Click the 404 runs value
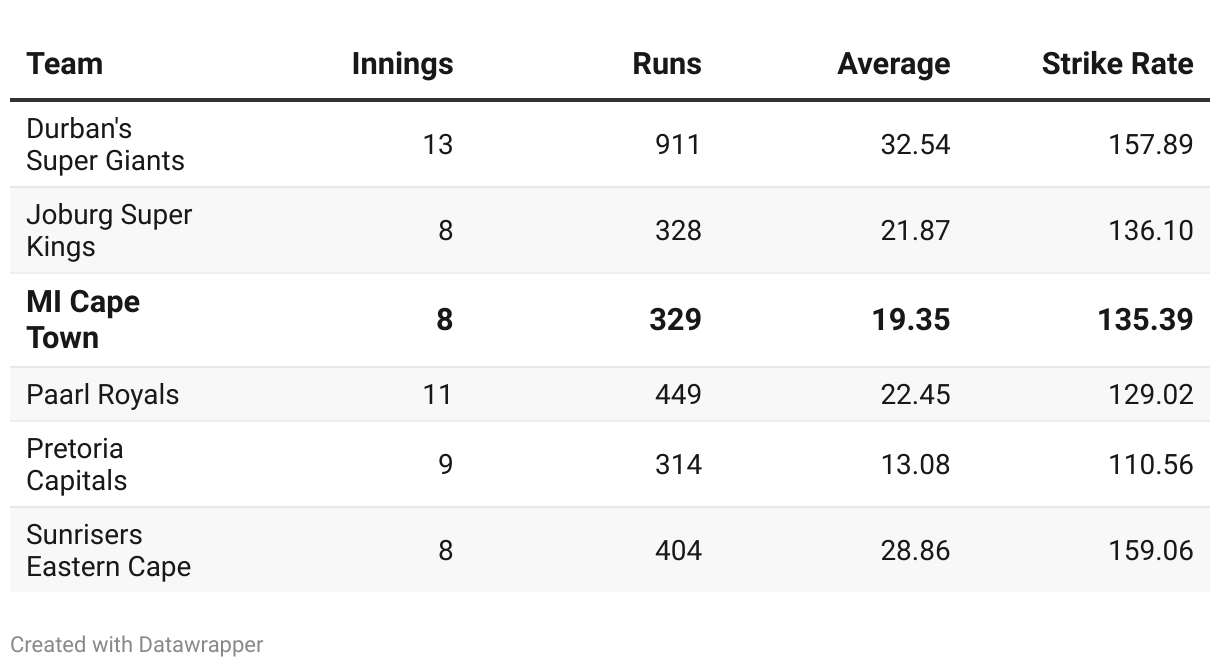1220x668 pixels. point(678,551)
